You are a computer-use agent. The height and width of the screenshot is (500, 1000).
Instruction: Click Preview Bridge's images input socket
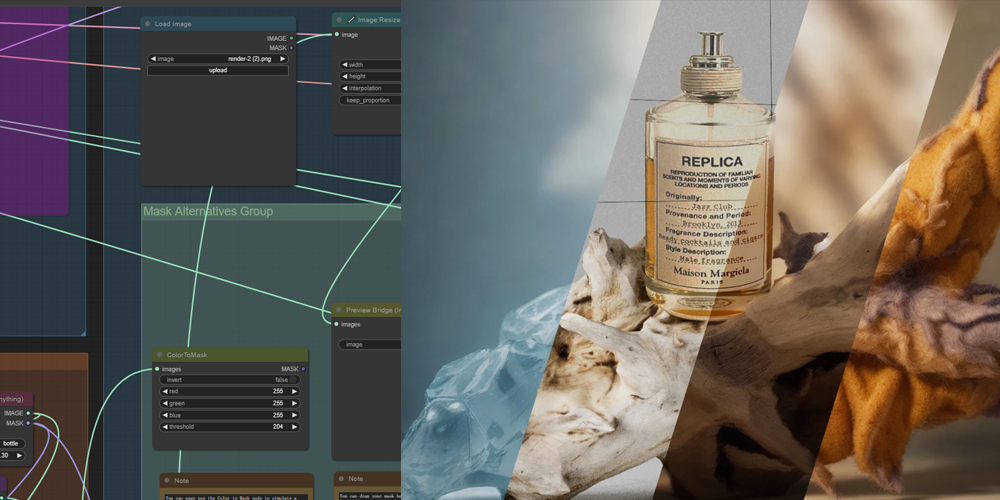point(336,324)
